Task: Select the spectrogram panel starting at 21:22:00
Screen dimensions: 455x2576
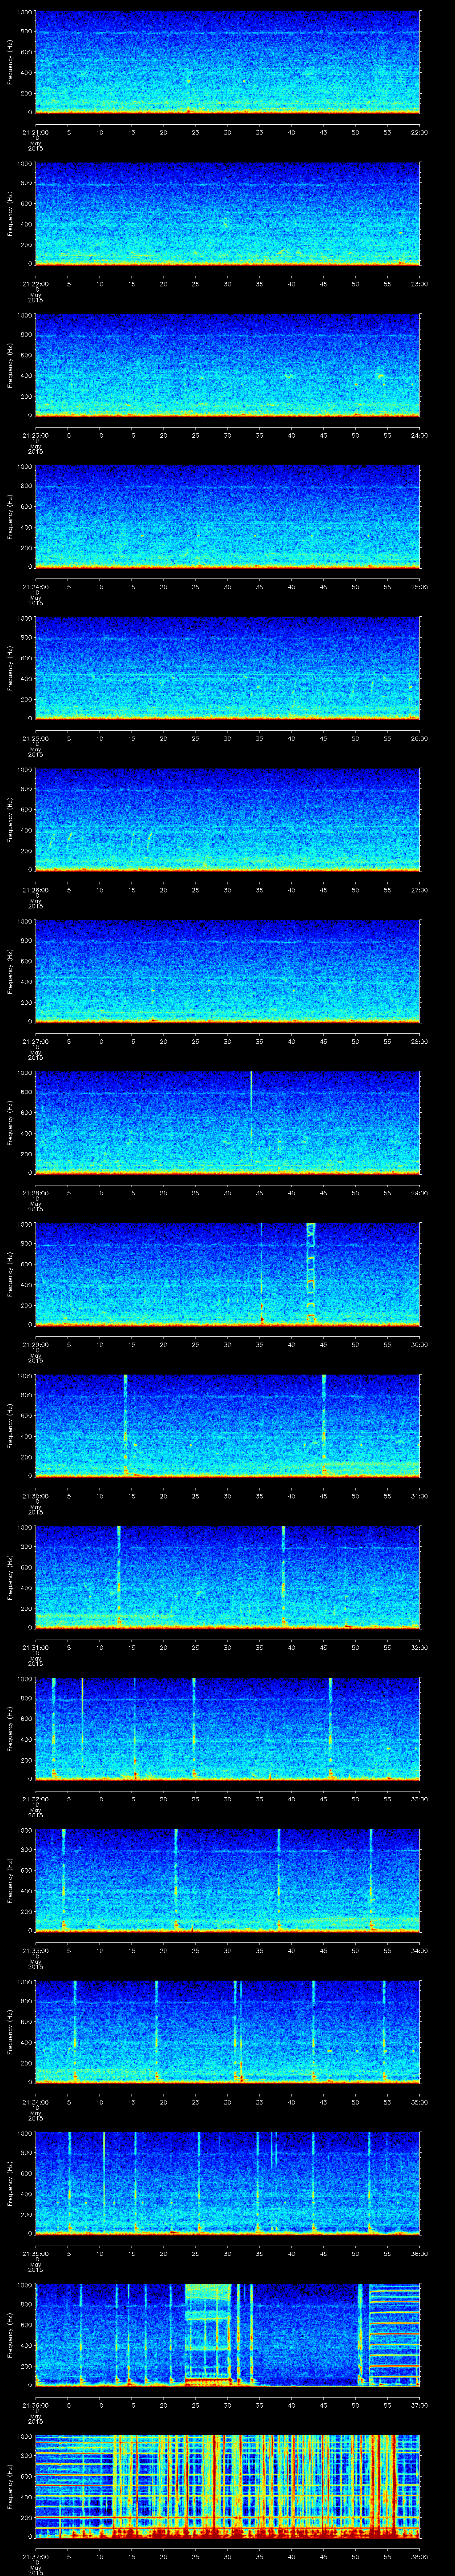Action: point(227,214)
